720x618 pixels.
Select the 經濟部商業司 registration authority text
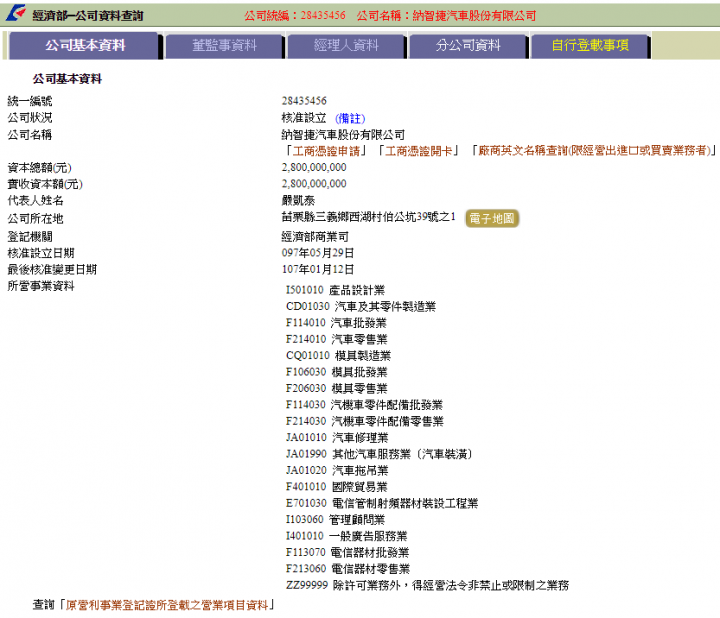315,237
